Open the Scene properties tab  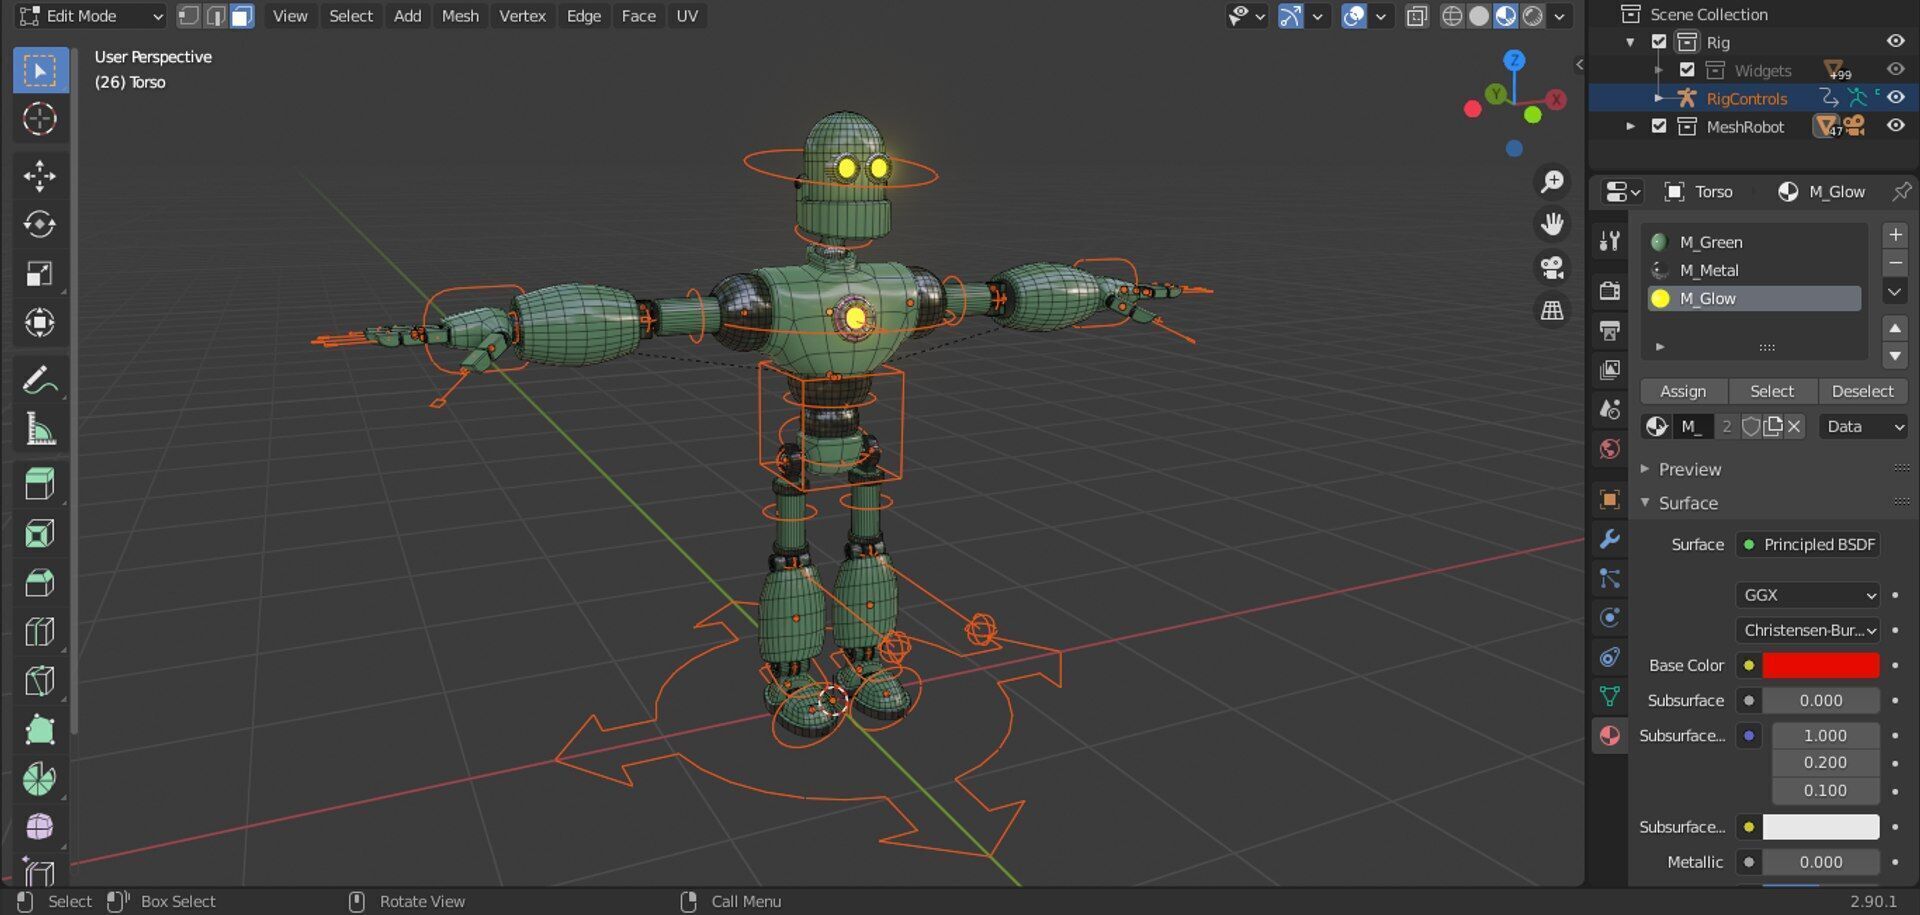1609,409
